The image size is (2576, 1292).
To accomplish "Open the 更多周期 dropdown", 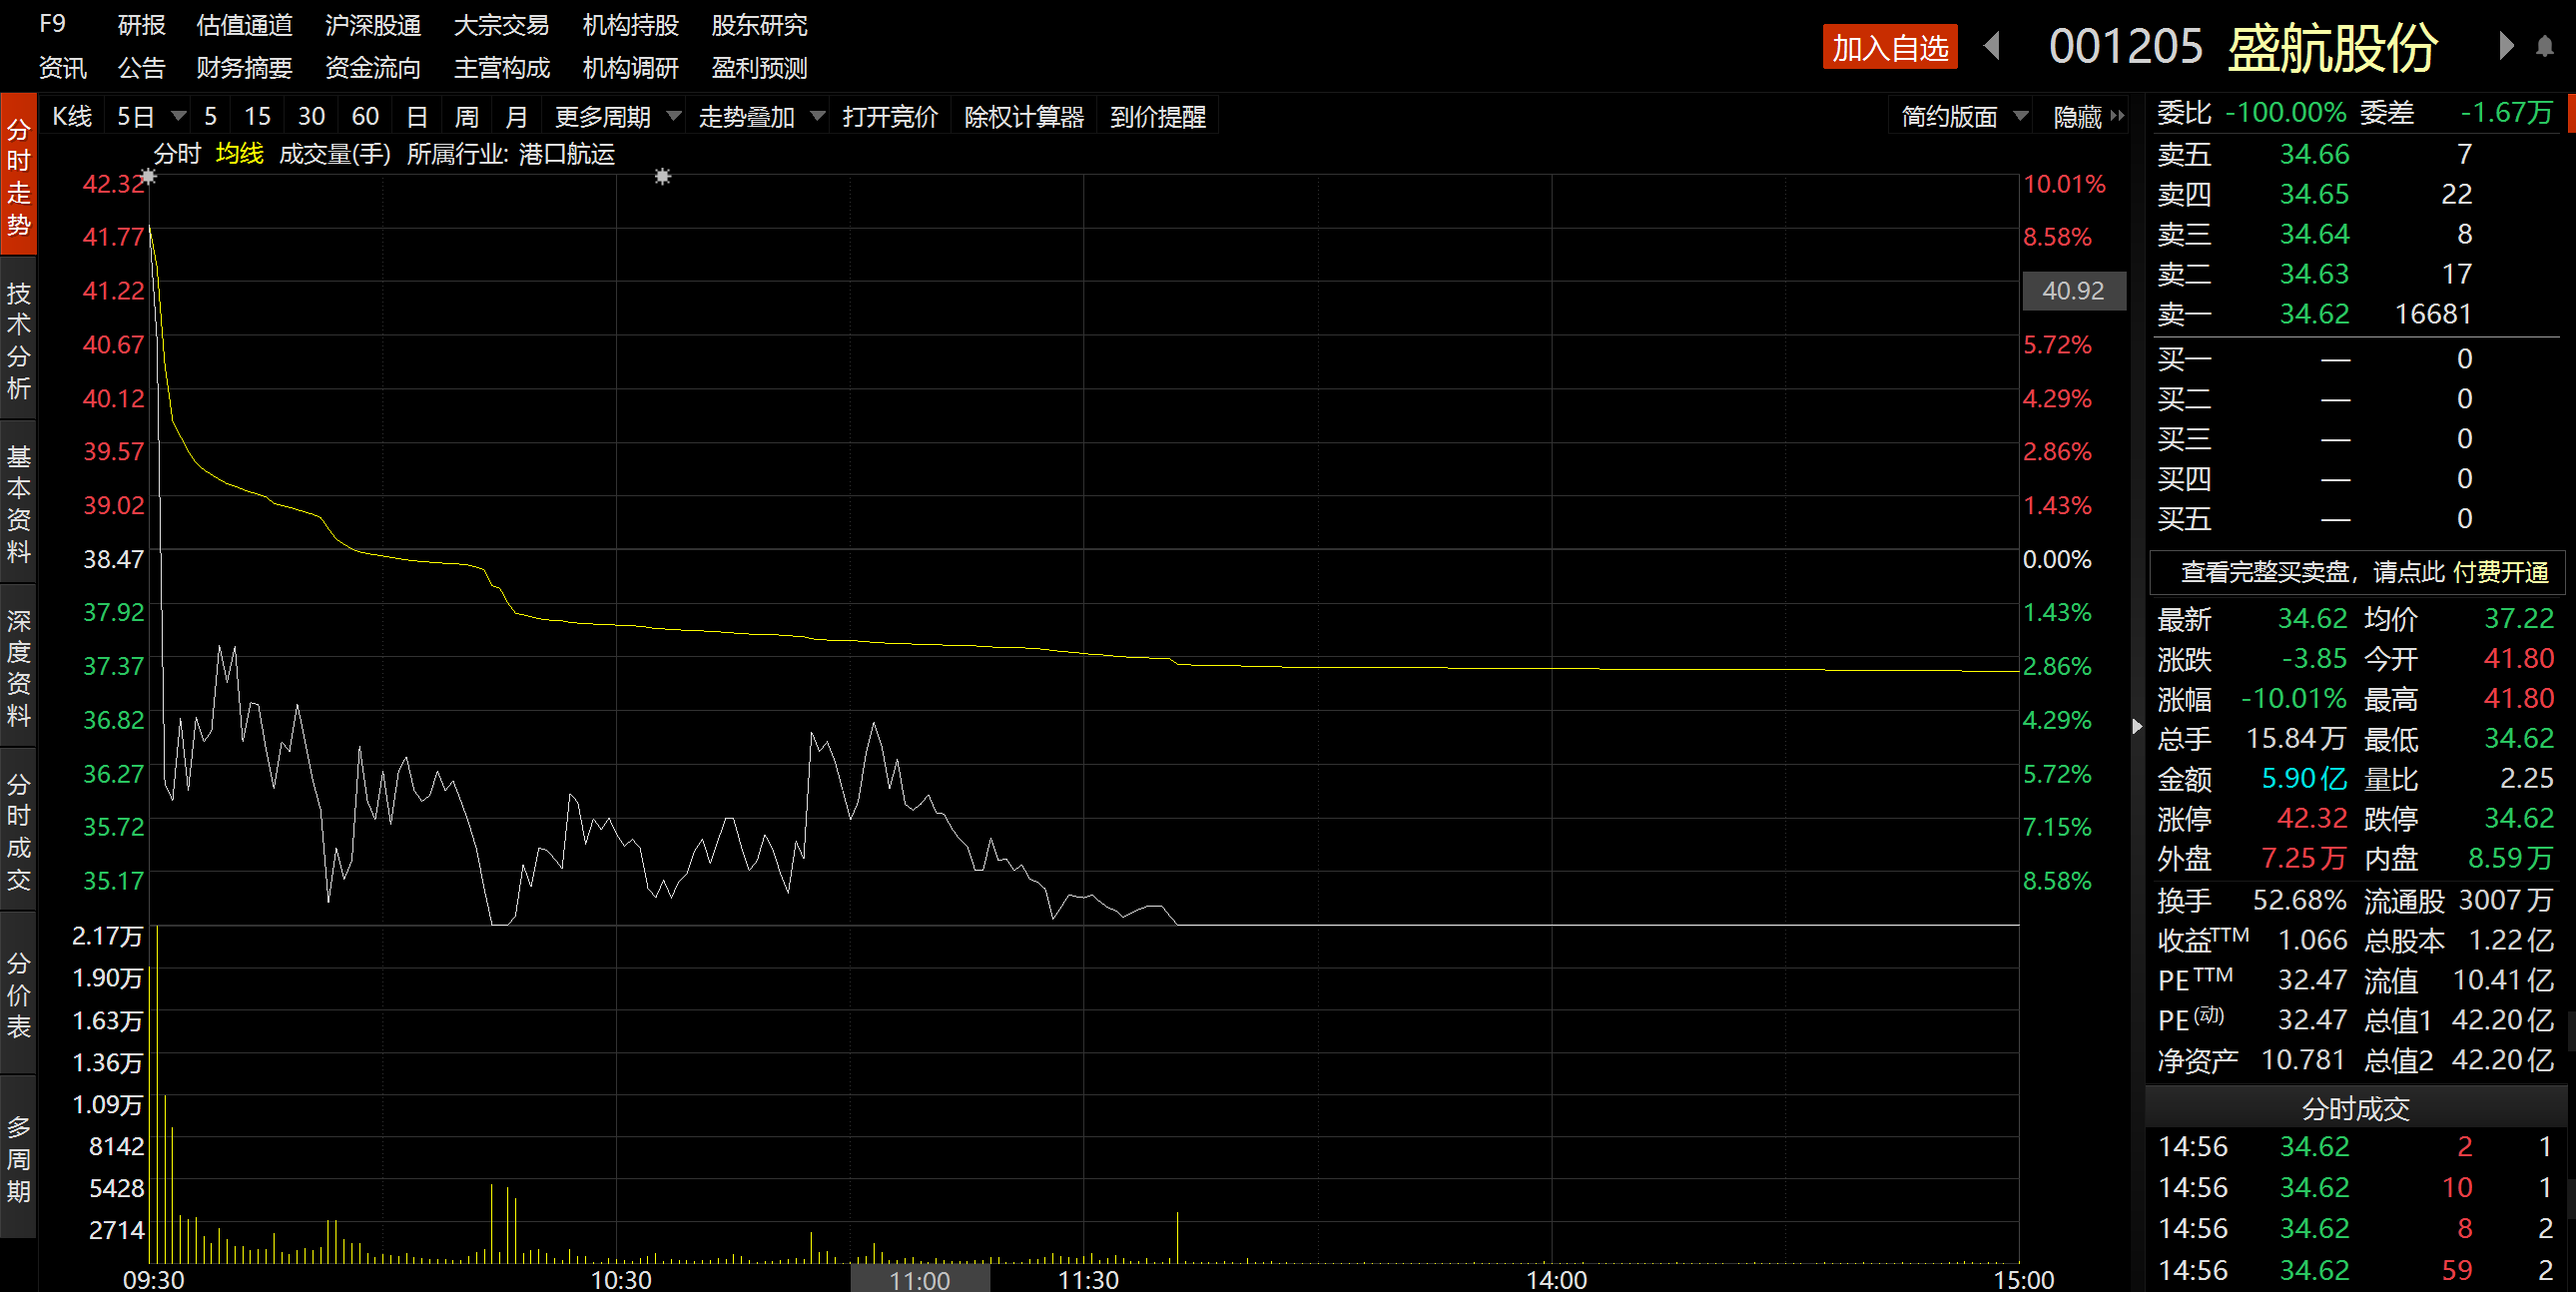I will pos(675,116).
